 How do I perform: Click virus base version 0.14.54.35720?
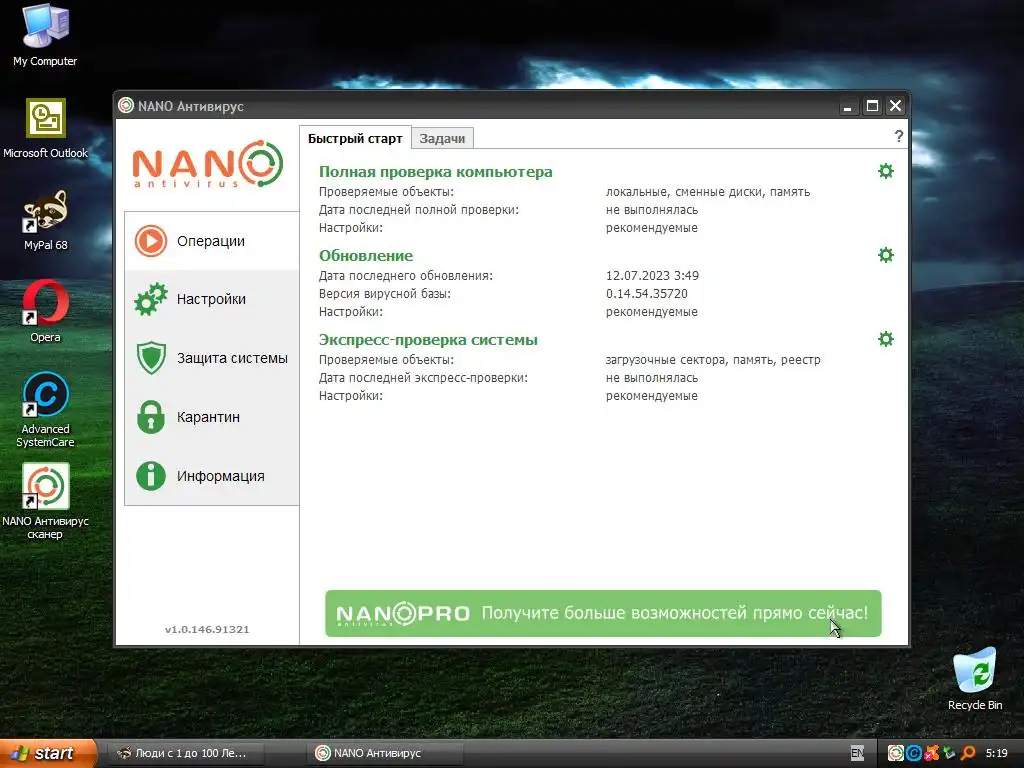coord(647,294)
